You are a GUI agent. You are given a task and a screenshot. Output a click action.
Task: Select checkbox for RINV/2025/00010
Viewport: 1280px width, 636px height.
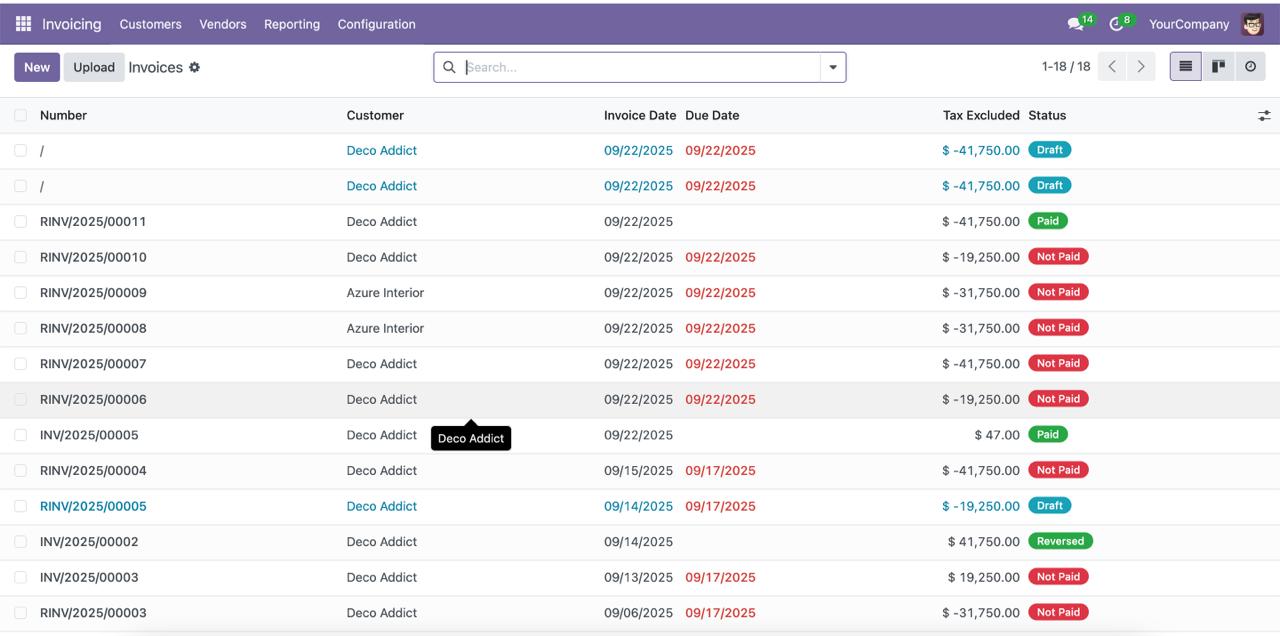(x=20, y=257)
